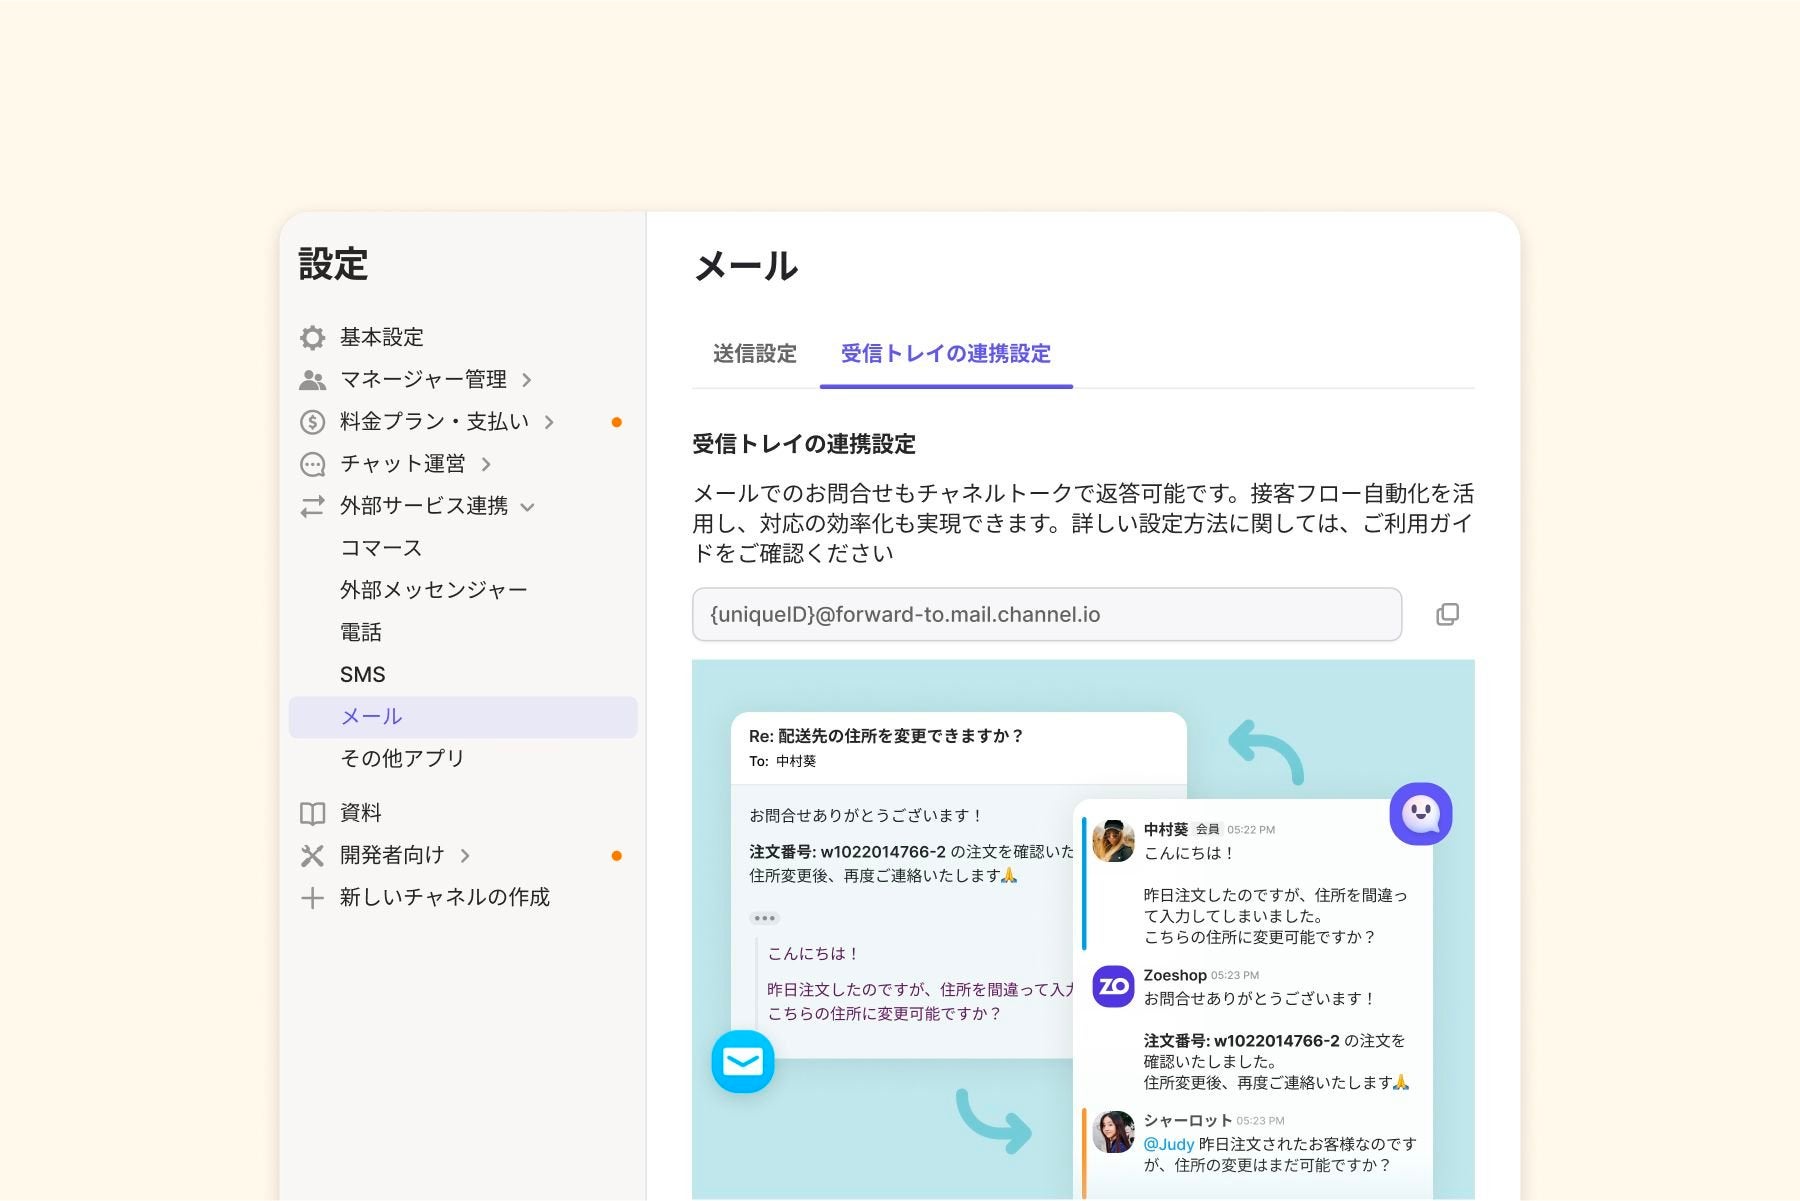Click the gear icon beside 基本設定

[312, 338]
